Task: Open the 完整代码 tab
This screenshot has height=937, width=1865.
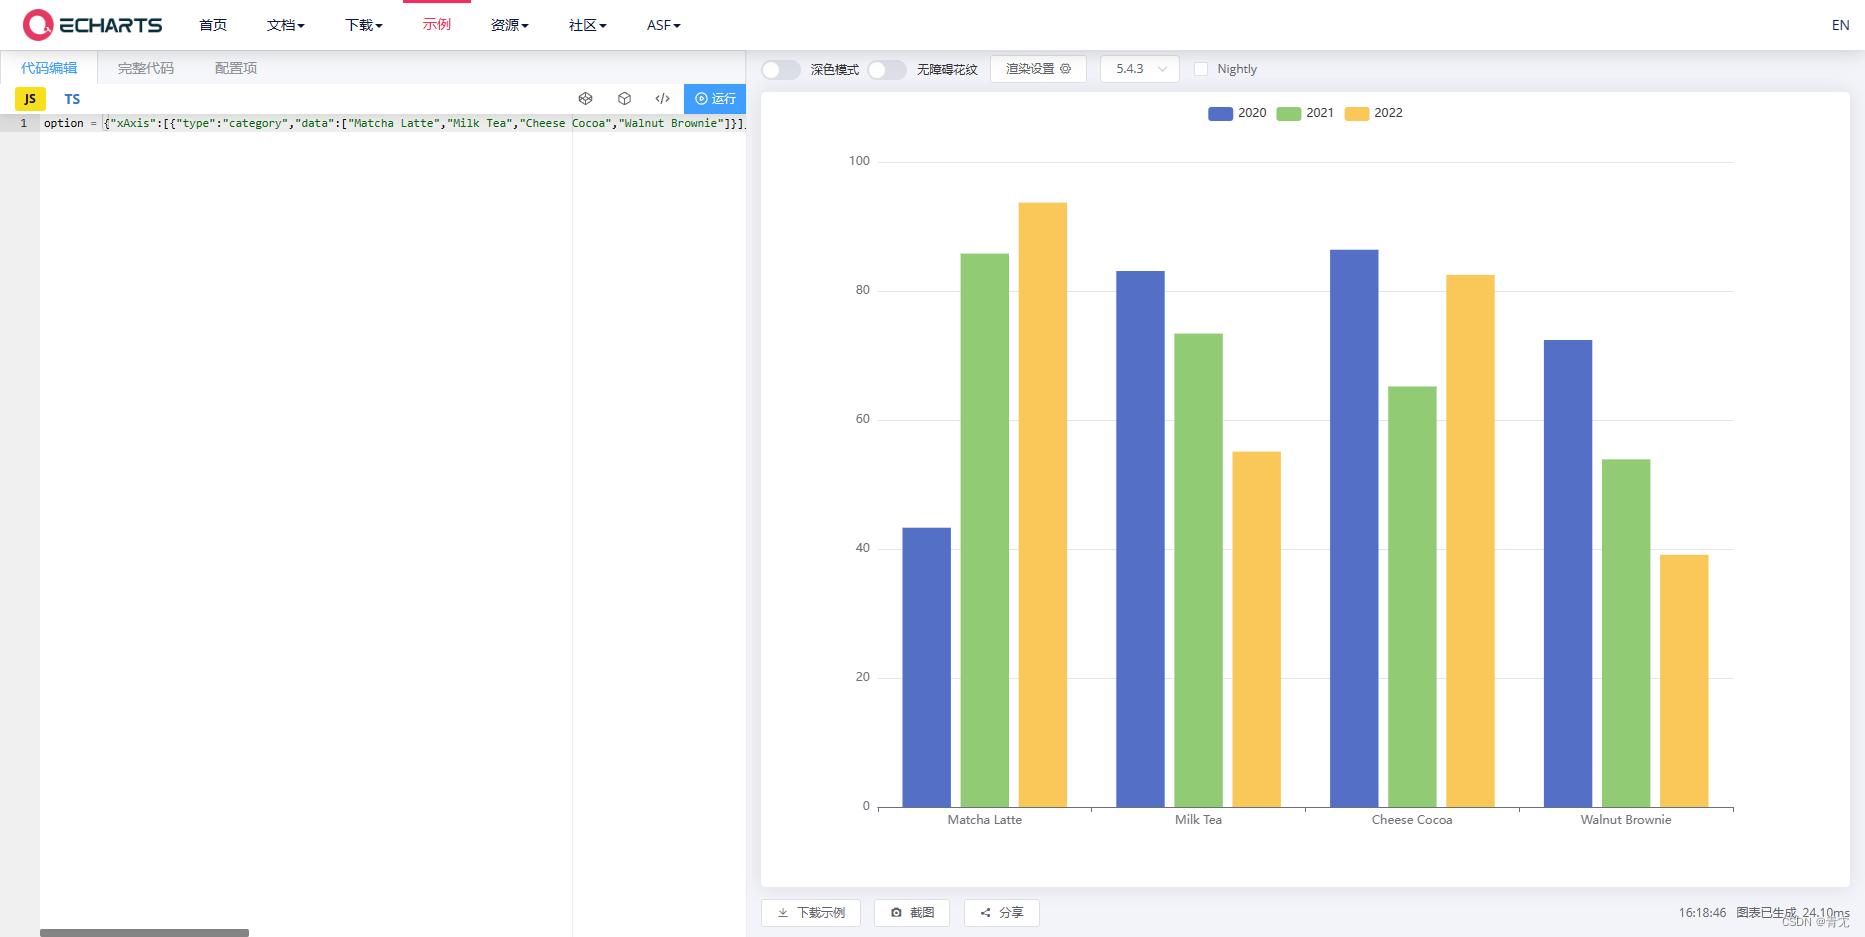Action: coord(146,68)
